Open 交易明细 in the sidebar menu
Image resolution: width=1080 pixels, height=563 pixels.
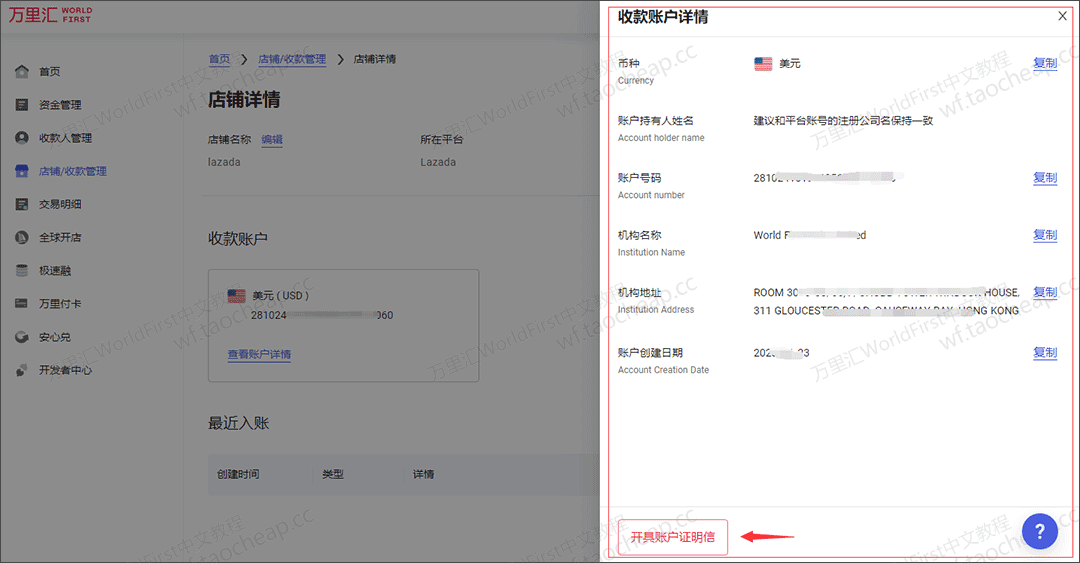[60, 204]
